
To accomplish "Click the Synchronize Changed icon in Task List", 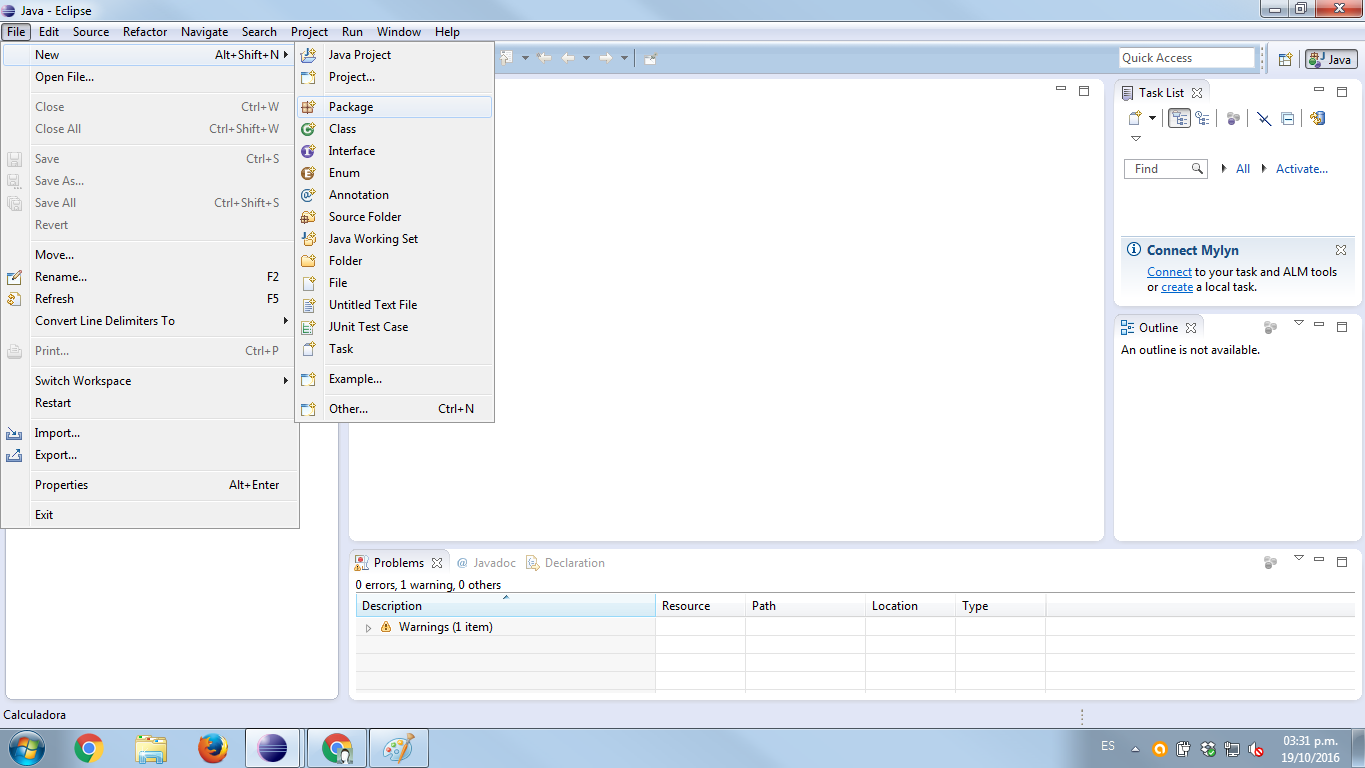I will [1317, 118].
